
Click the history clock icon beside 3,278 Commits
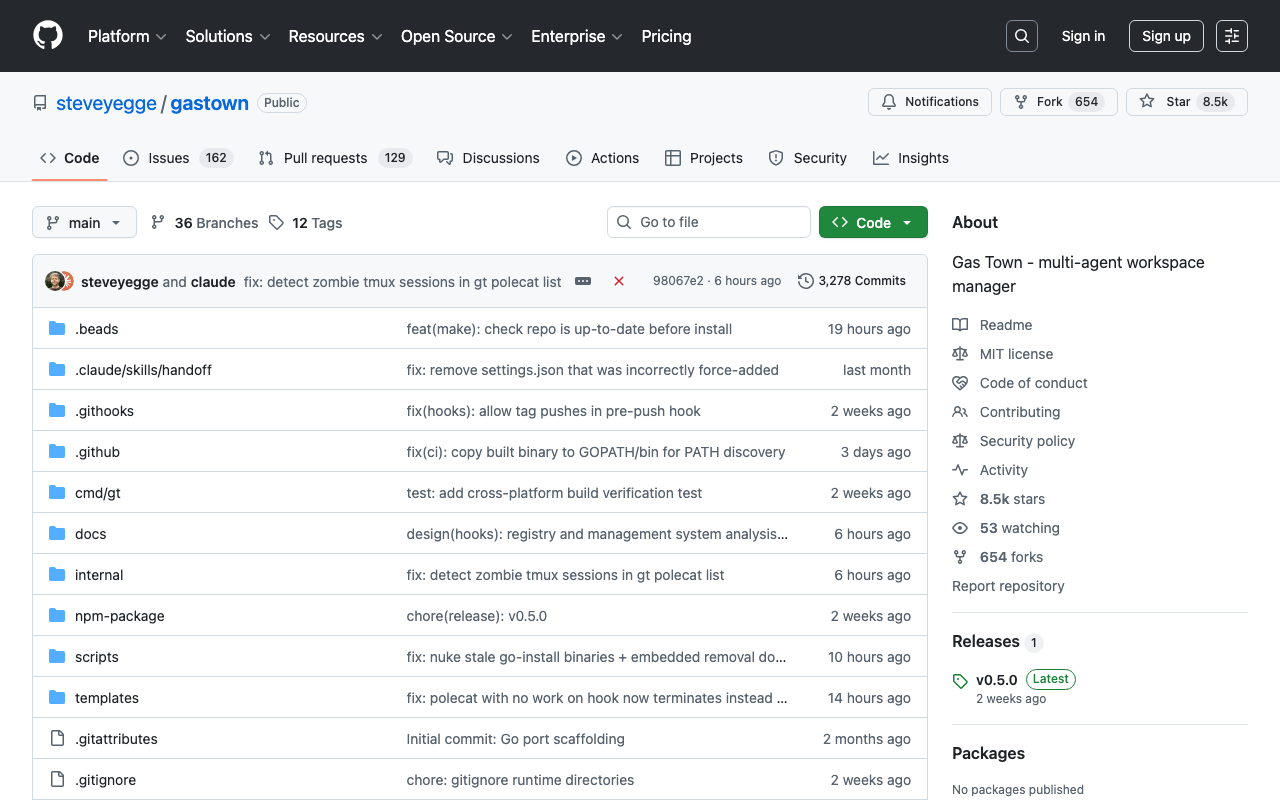tap(806, 280)
